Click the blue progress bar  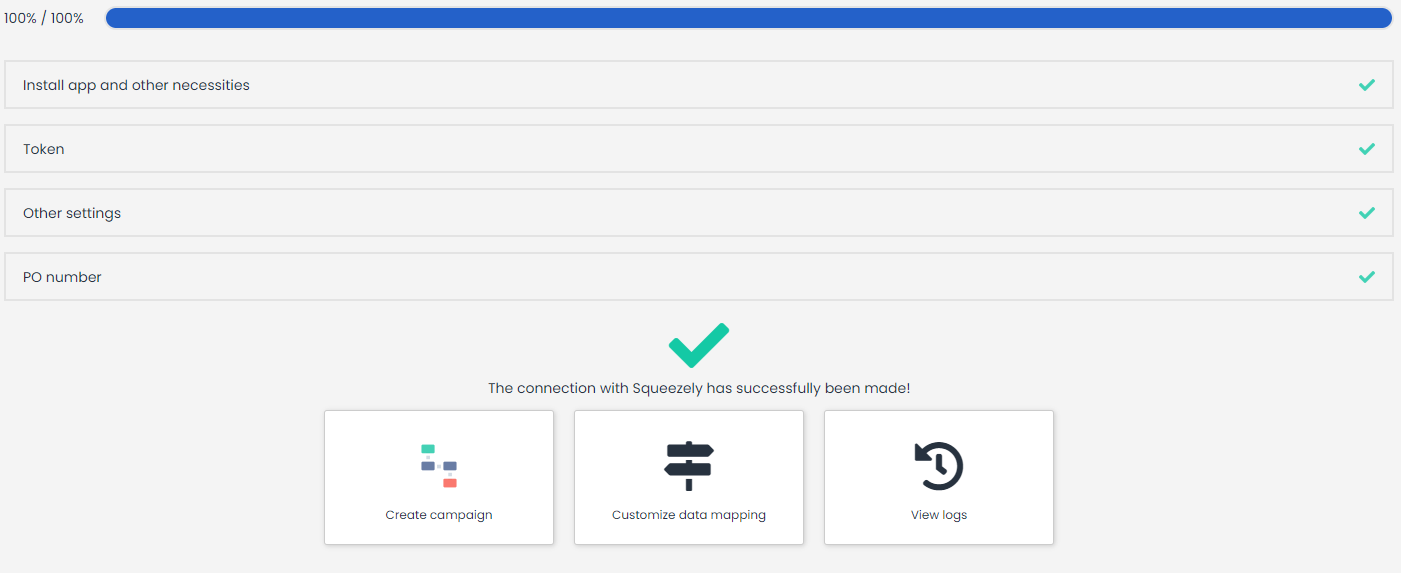click(749, 18)
